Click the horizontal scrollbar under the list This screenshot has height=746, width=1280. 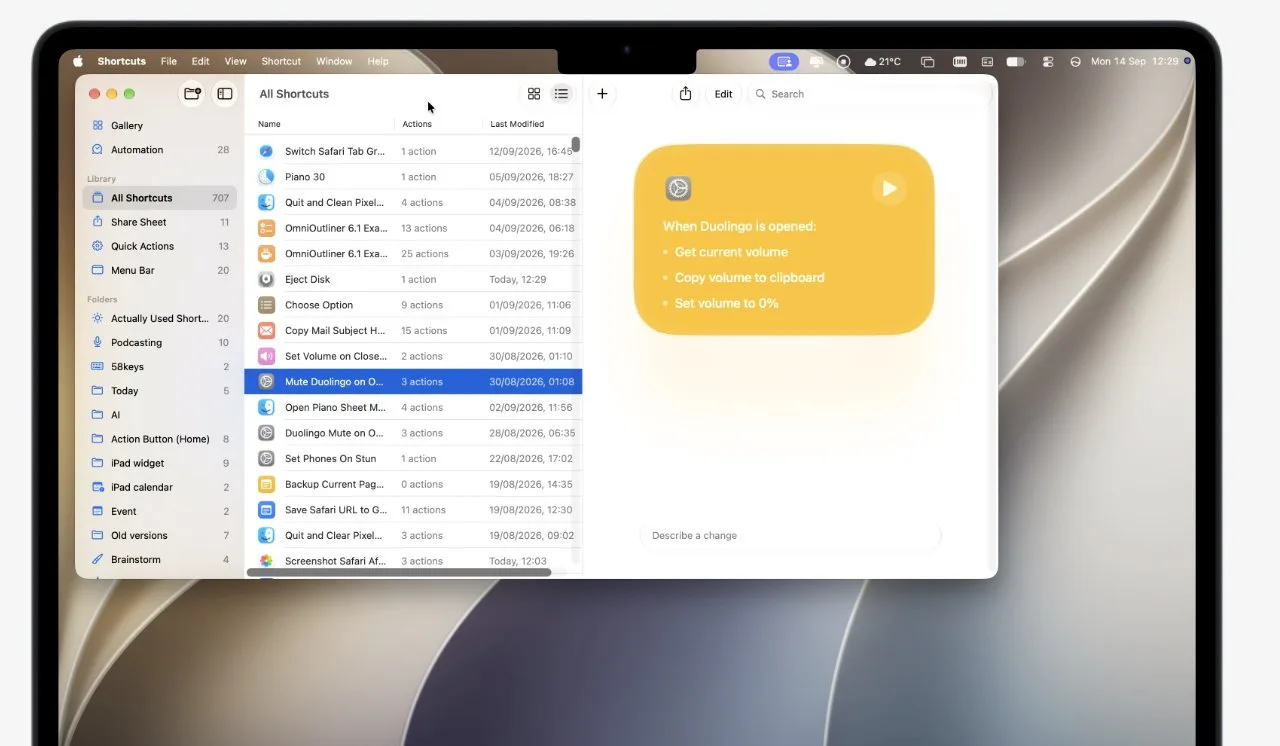click(x=399, y=572)
